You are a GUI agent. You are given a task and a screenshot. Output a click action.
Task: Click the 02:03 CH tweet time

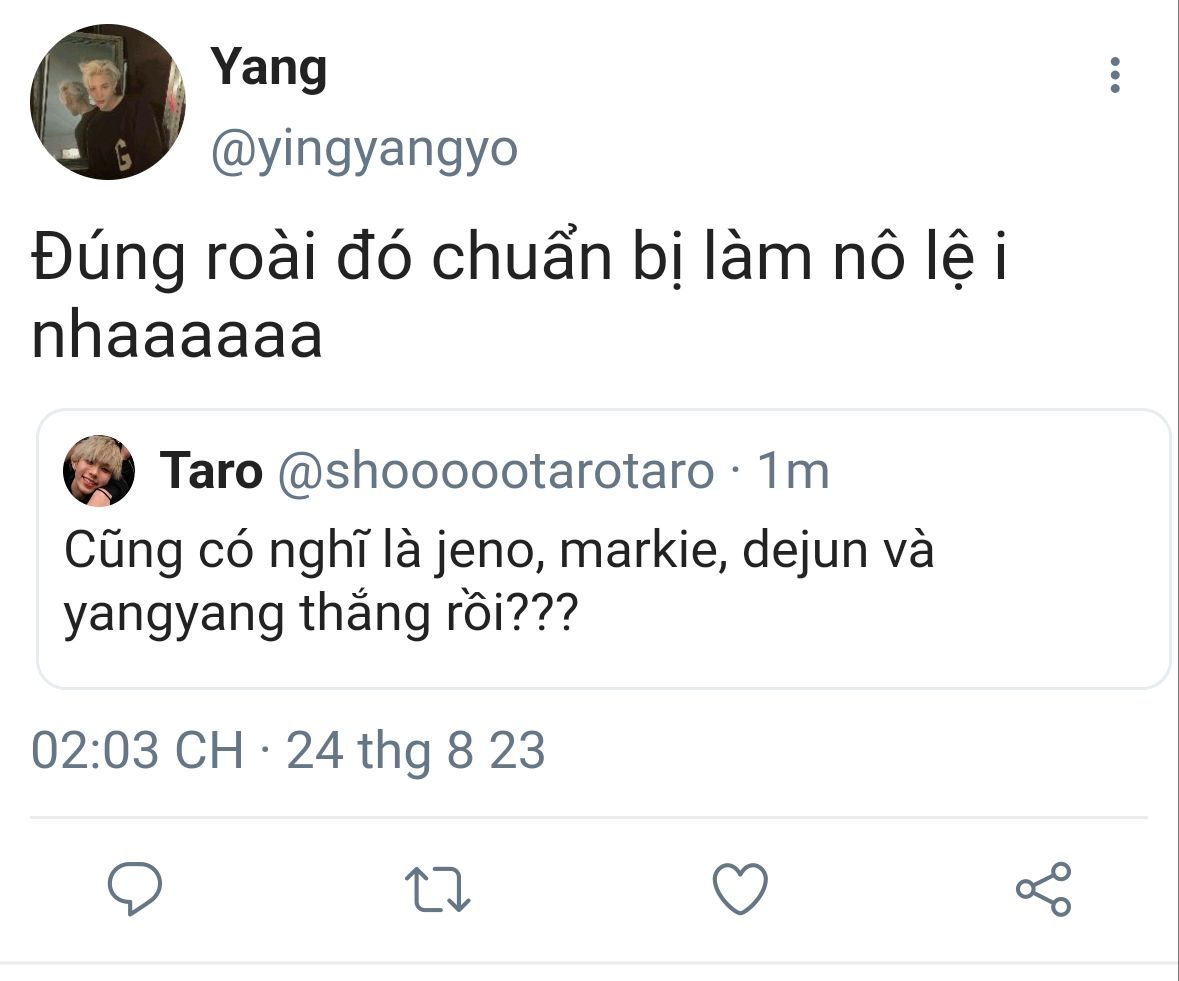138,749
